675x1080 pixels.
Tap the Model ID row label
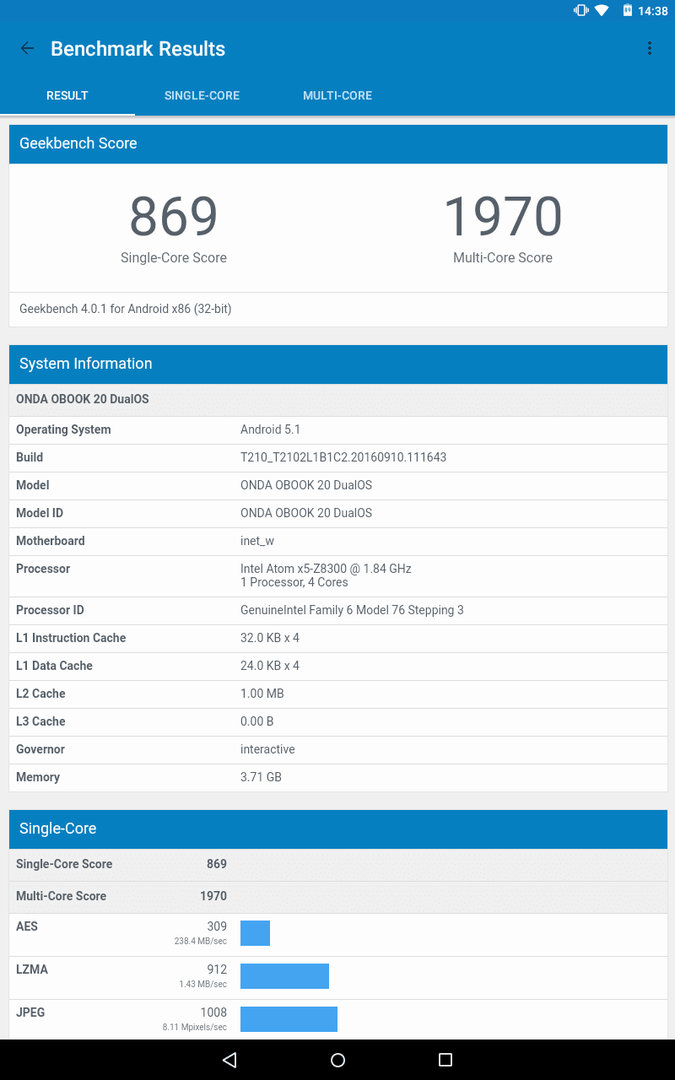pyautogui.click(x=39, y=513)
